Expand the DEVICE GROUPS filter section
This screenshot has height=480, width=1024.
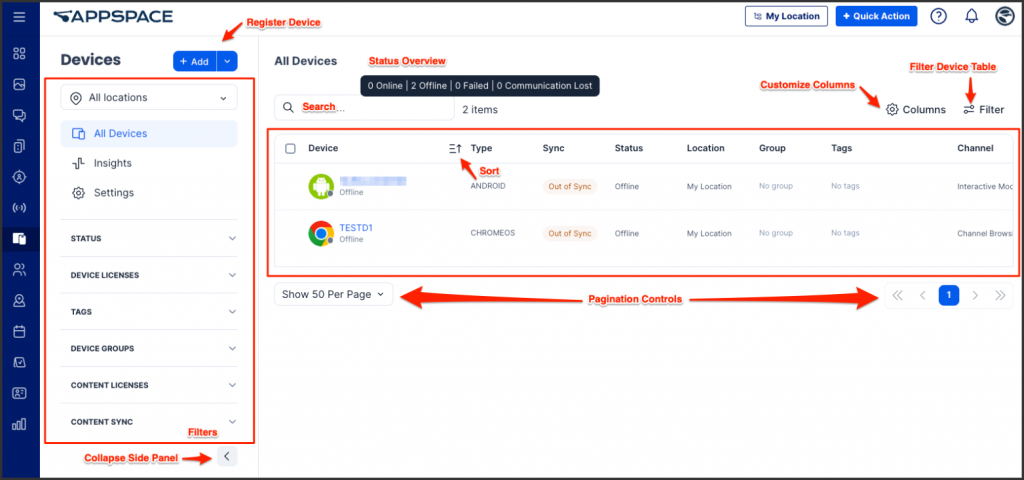153,348
